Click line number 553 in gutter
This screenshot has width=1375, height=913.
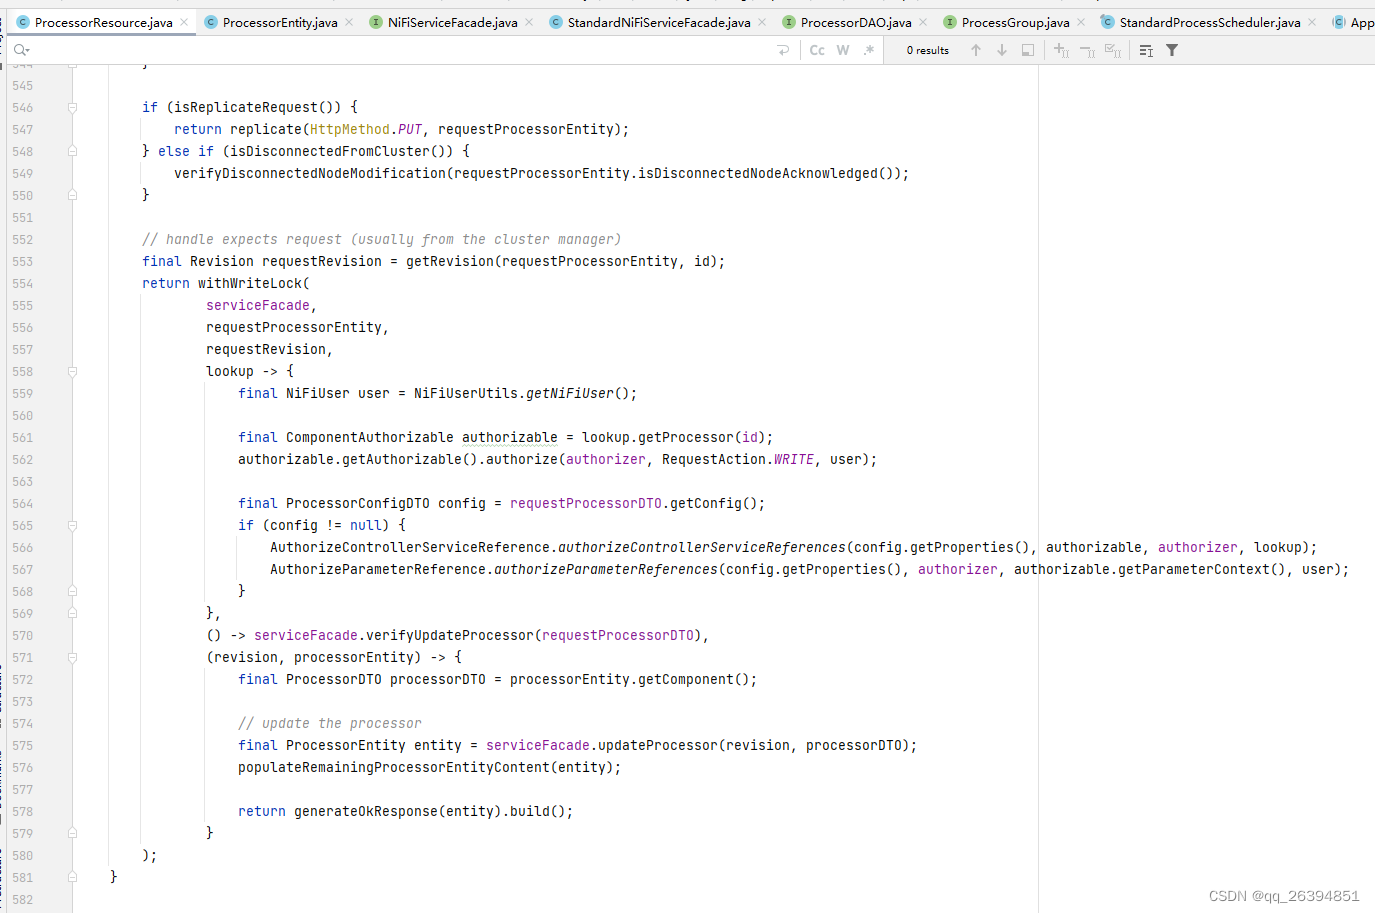point(22,262)
